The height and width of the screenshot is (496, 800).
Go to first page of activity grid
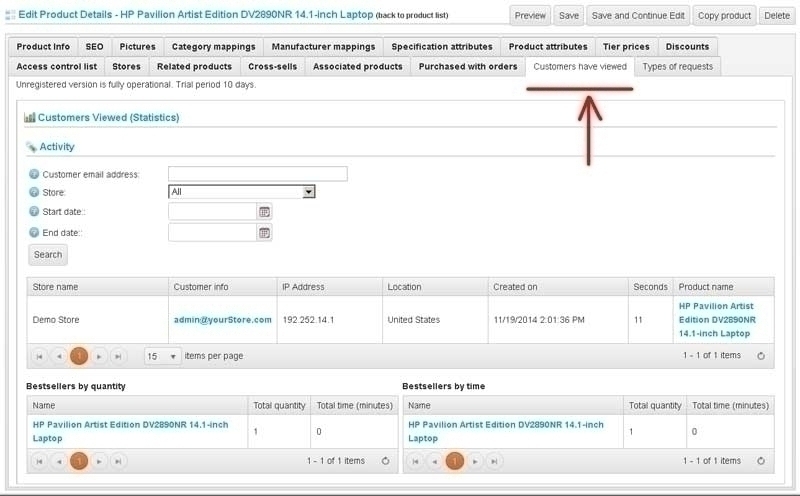click(x=39, y=356)
